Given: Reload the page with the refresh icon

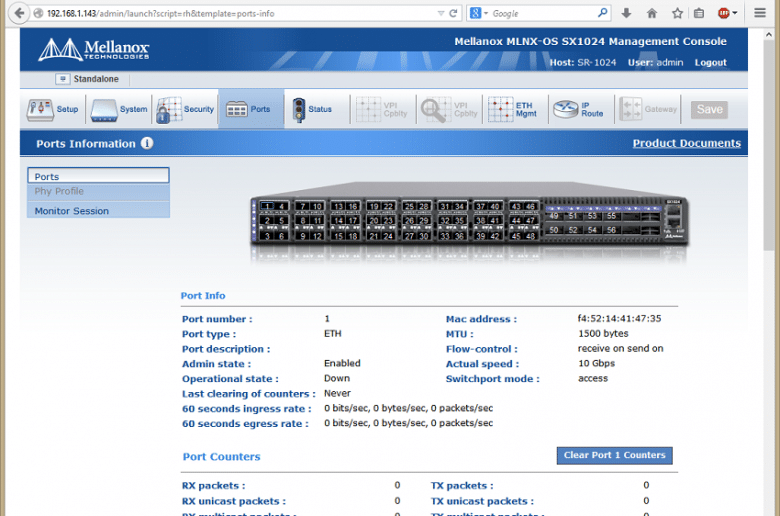Looking at the screenshot, I should tap(453, 13).
